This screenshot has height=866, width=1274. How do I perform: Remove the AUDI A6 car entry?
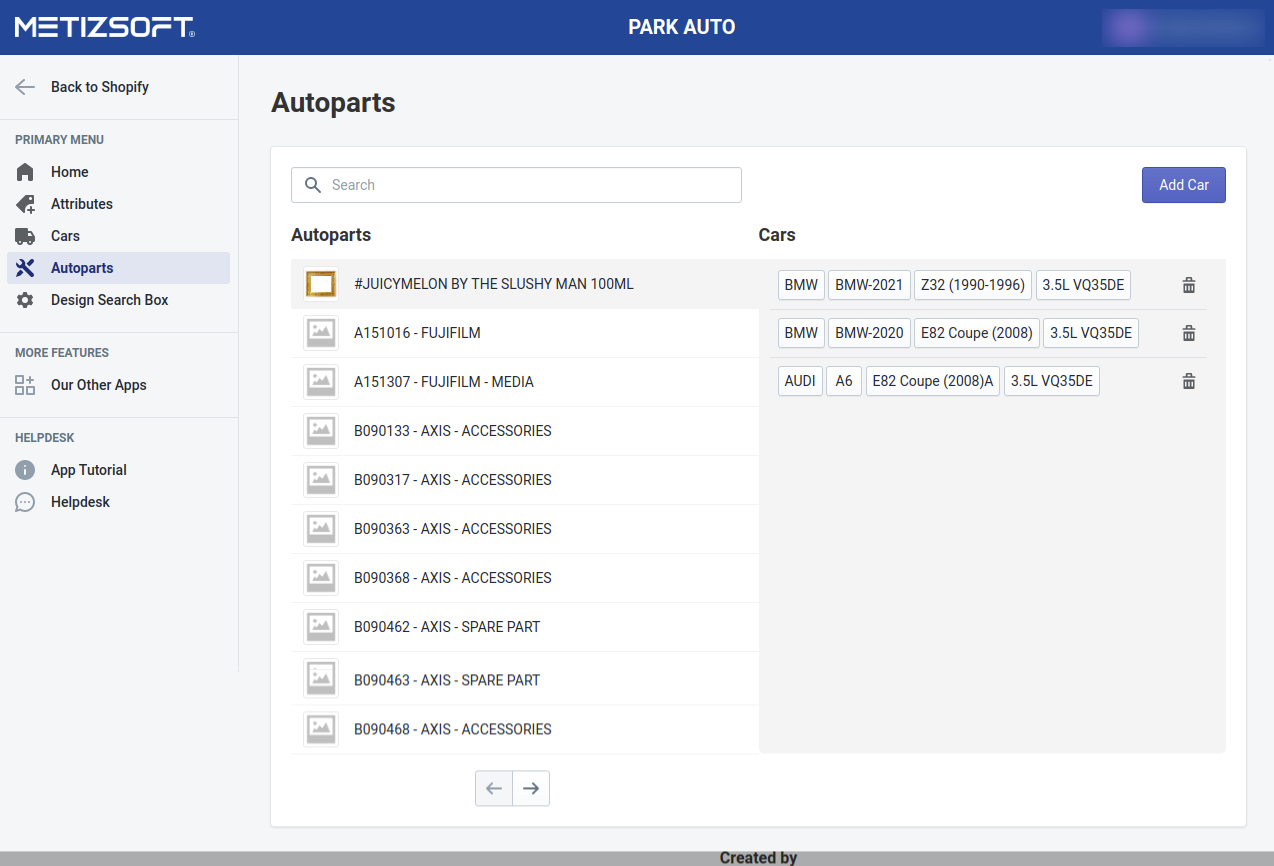click(1188, 381)
